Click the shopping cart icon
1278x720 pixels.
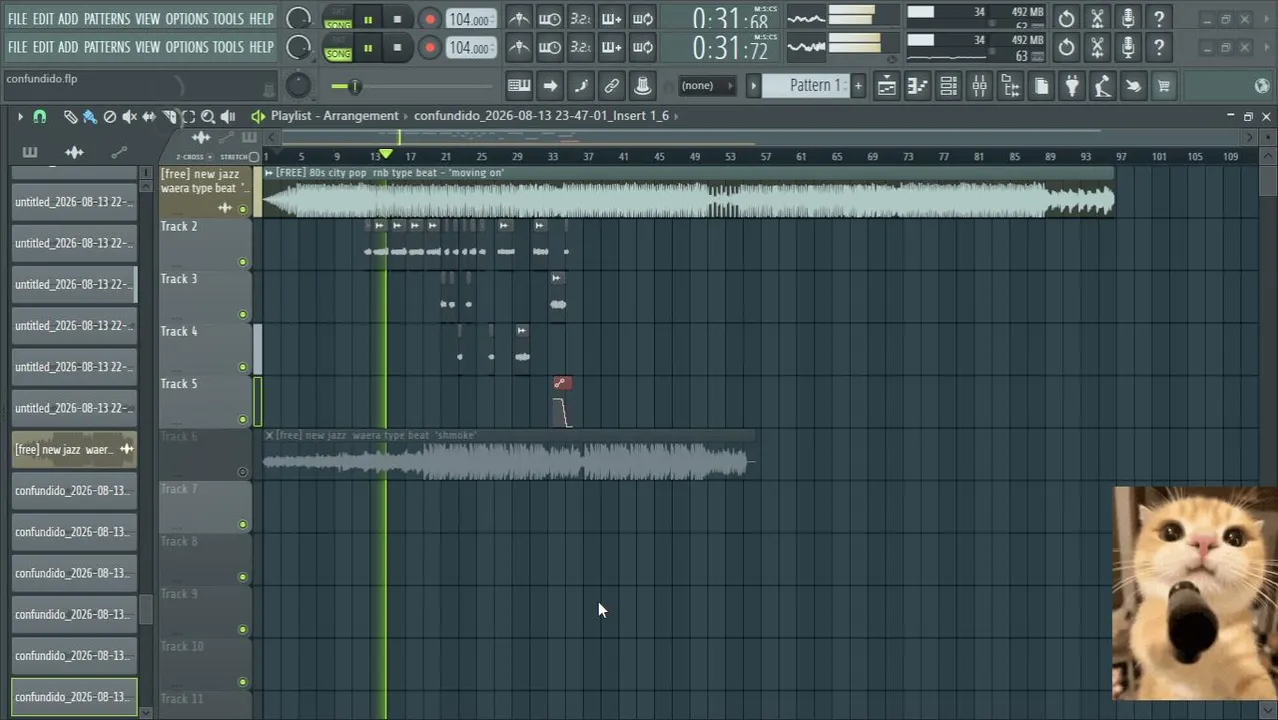coord(1163,86)
